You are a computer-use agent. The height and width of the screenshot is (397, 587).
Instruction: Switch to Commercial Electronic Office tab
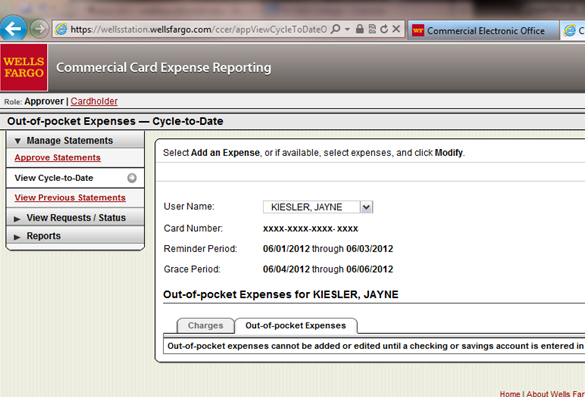tap(483, 30)
